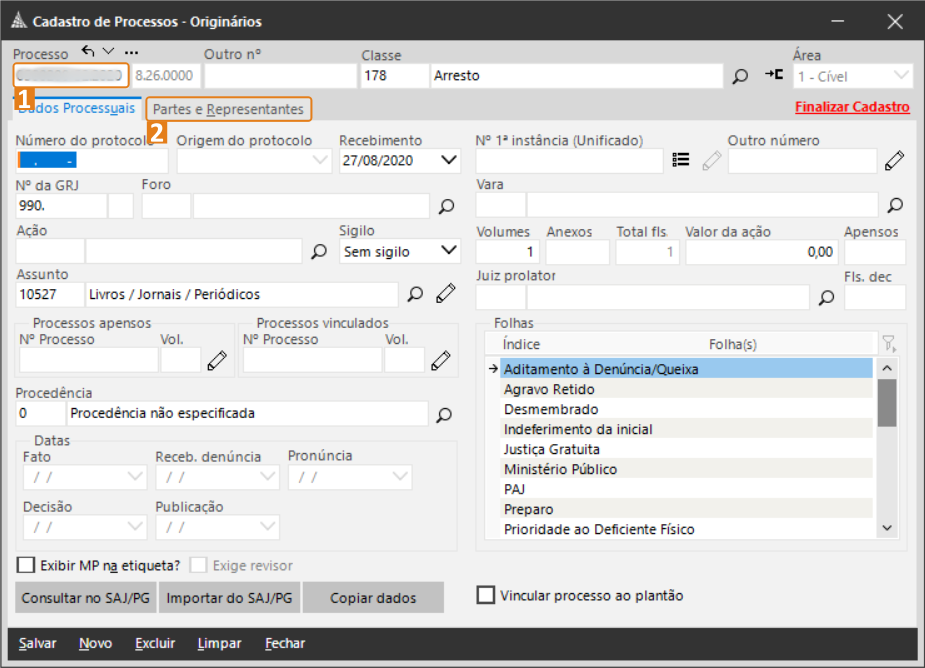Click the Outro nº field
The image size is (925, 668).
click(280, 76)
